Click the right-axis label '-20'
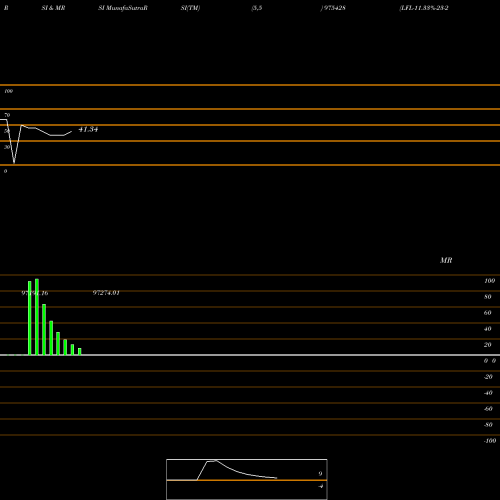 click(x=488, y=377)
